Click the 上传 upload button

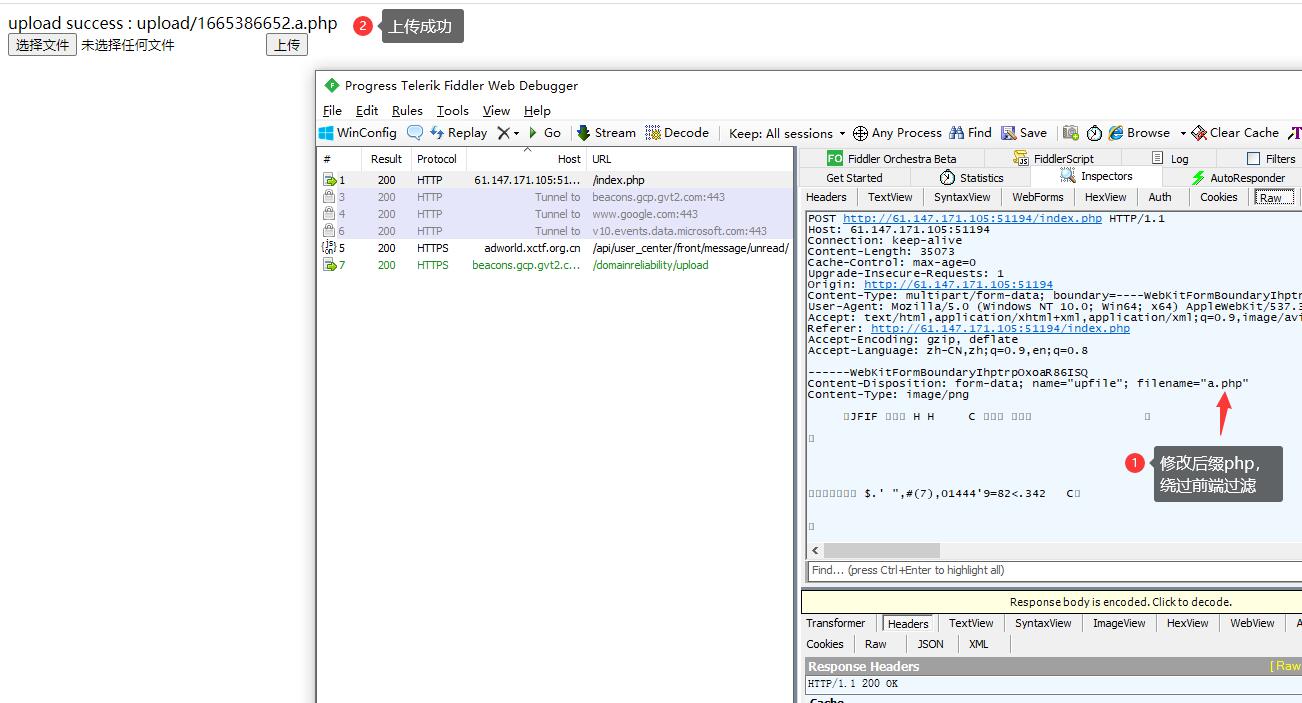tap(287, 45)
